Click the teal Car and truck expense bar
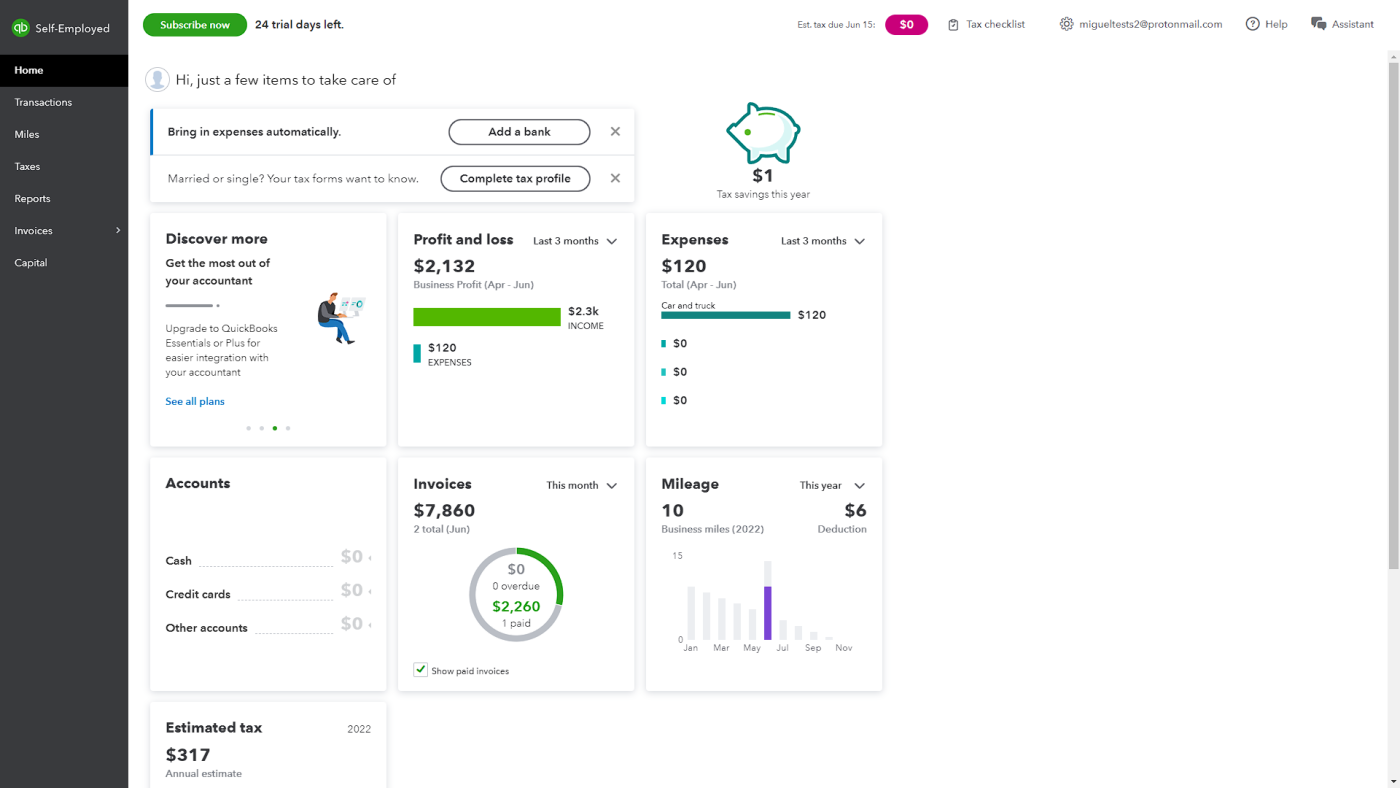 coord(726,315)
